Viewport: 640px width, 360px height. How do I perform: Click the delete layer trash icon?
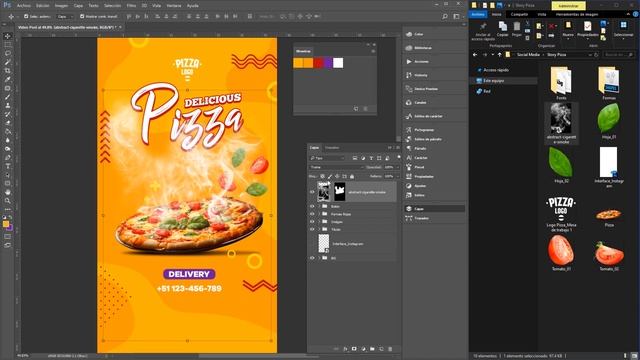pos(390,349)
